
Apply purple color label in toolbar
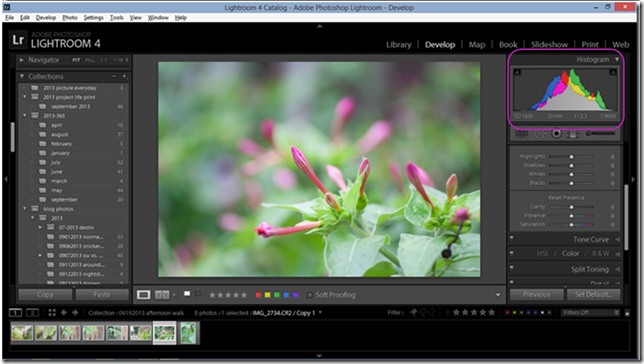(x=295, y=295)
